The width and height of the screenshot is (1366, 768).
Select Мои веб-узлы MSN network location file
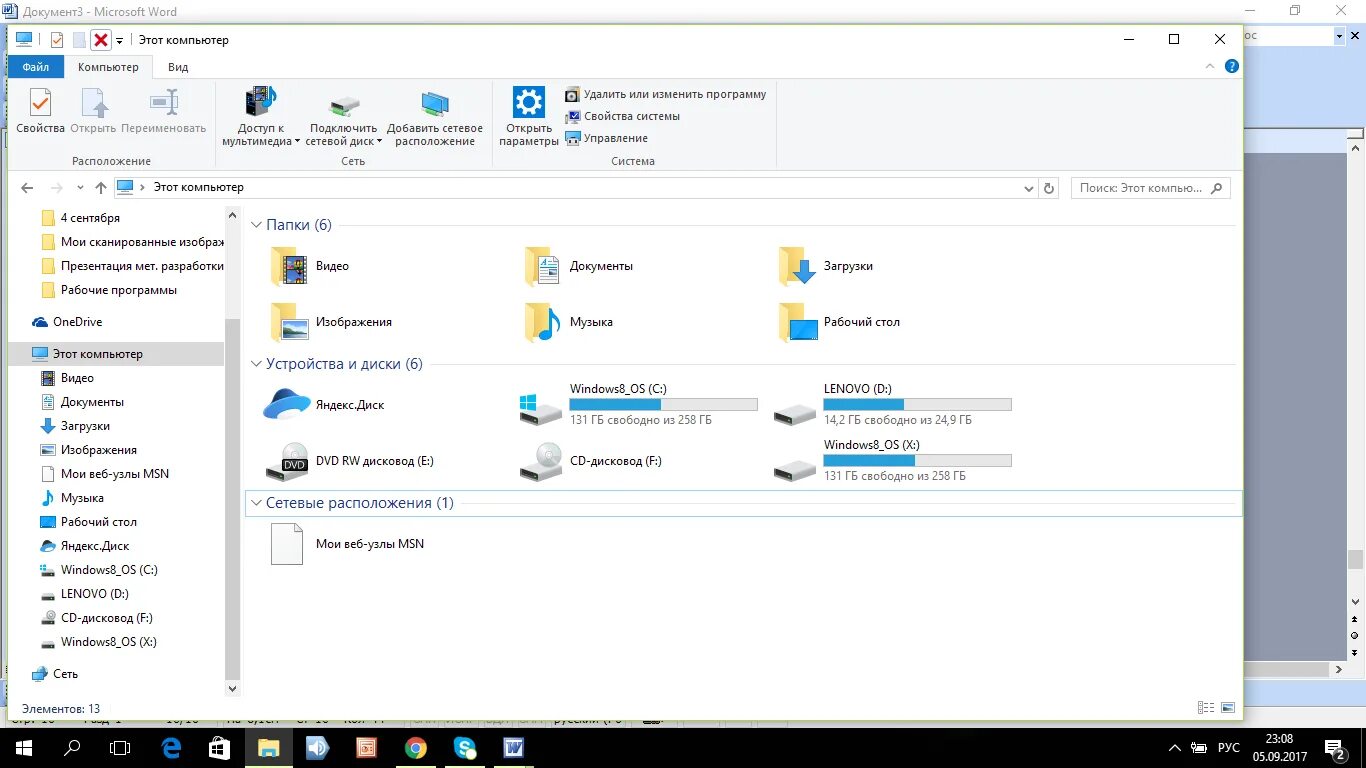pyautogui.click(x=348, y=544)
